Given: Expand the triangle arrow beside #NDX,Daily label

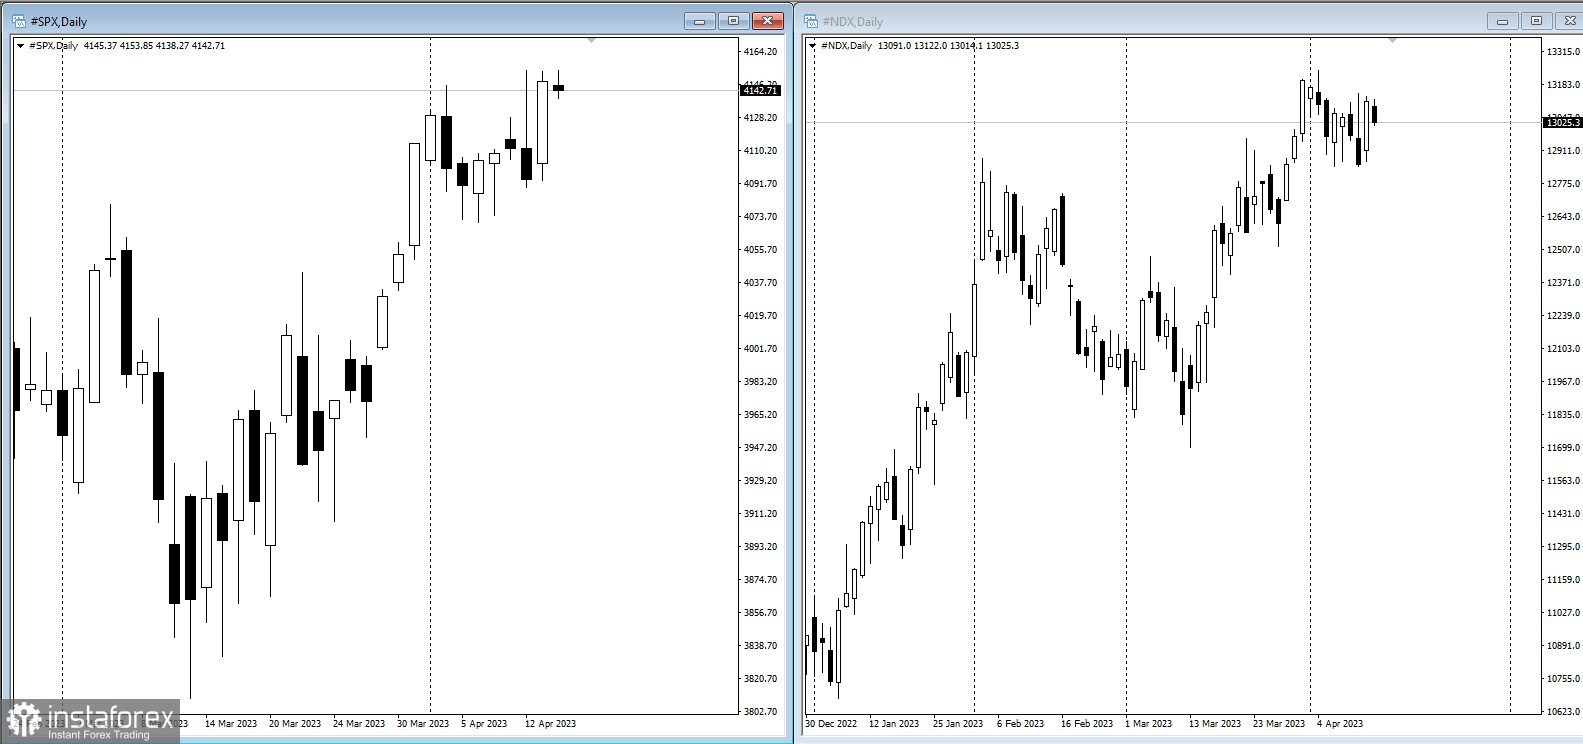Looking at the screenshot, I should click(812, 46).
